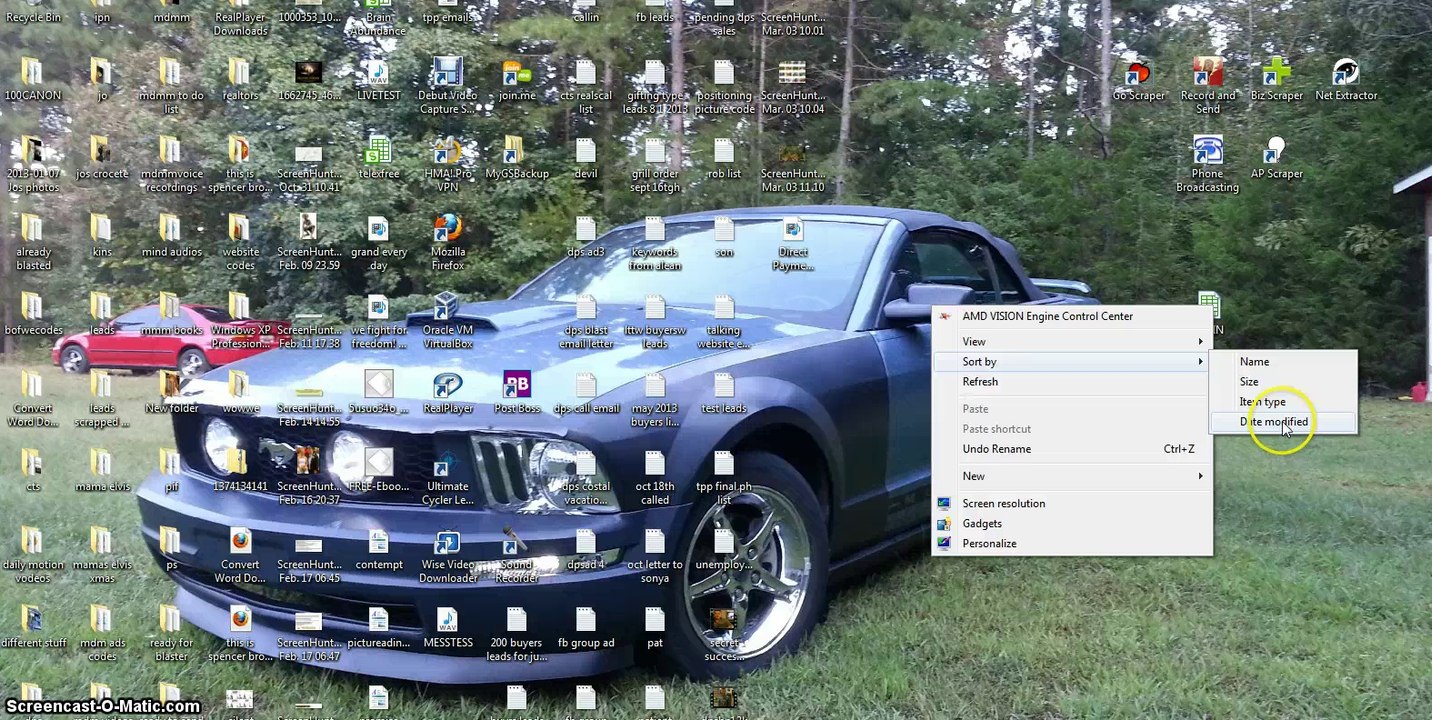
Task: Open the Go Scraper desktop icon
Action: pyautogui.click(x=1138, y=80)
